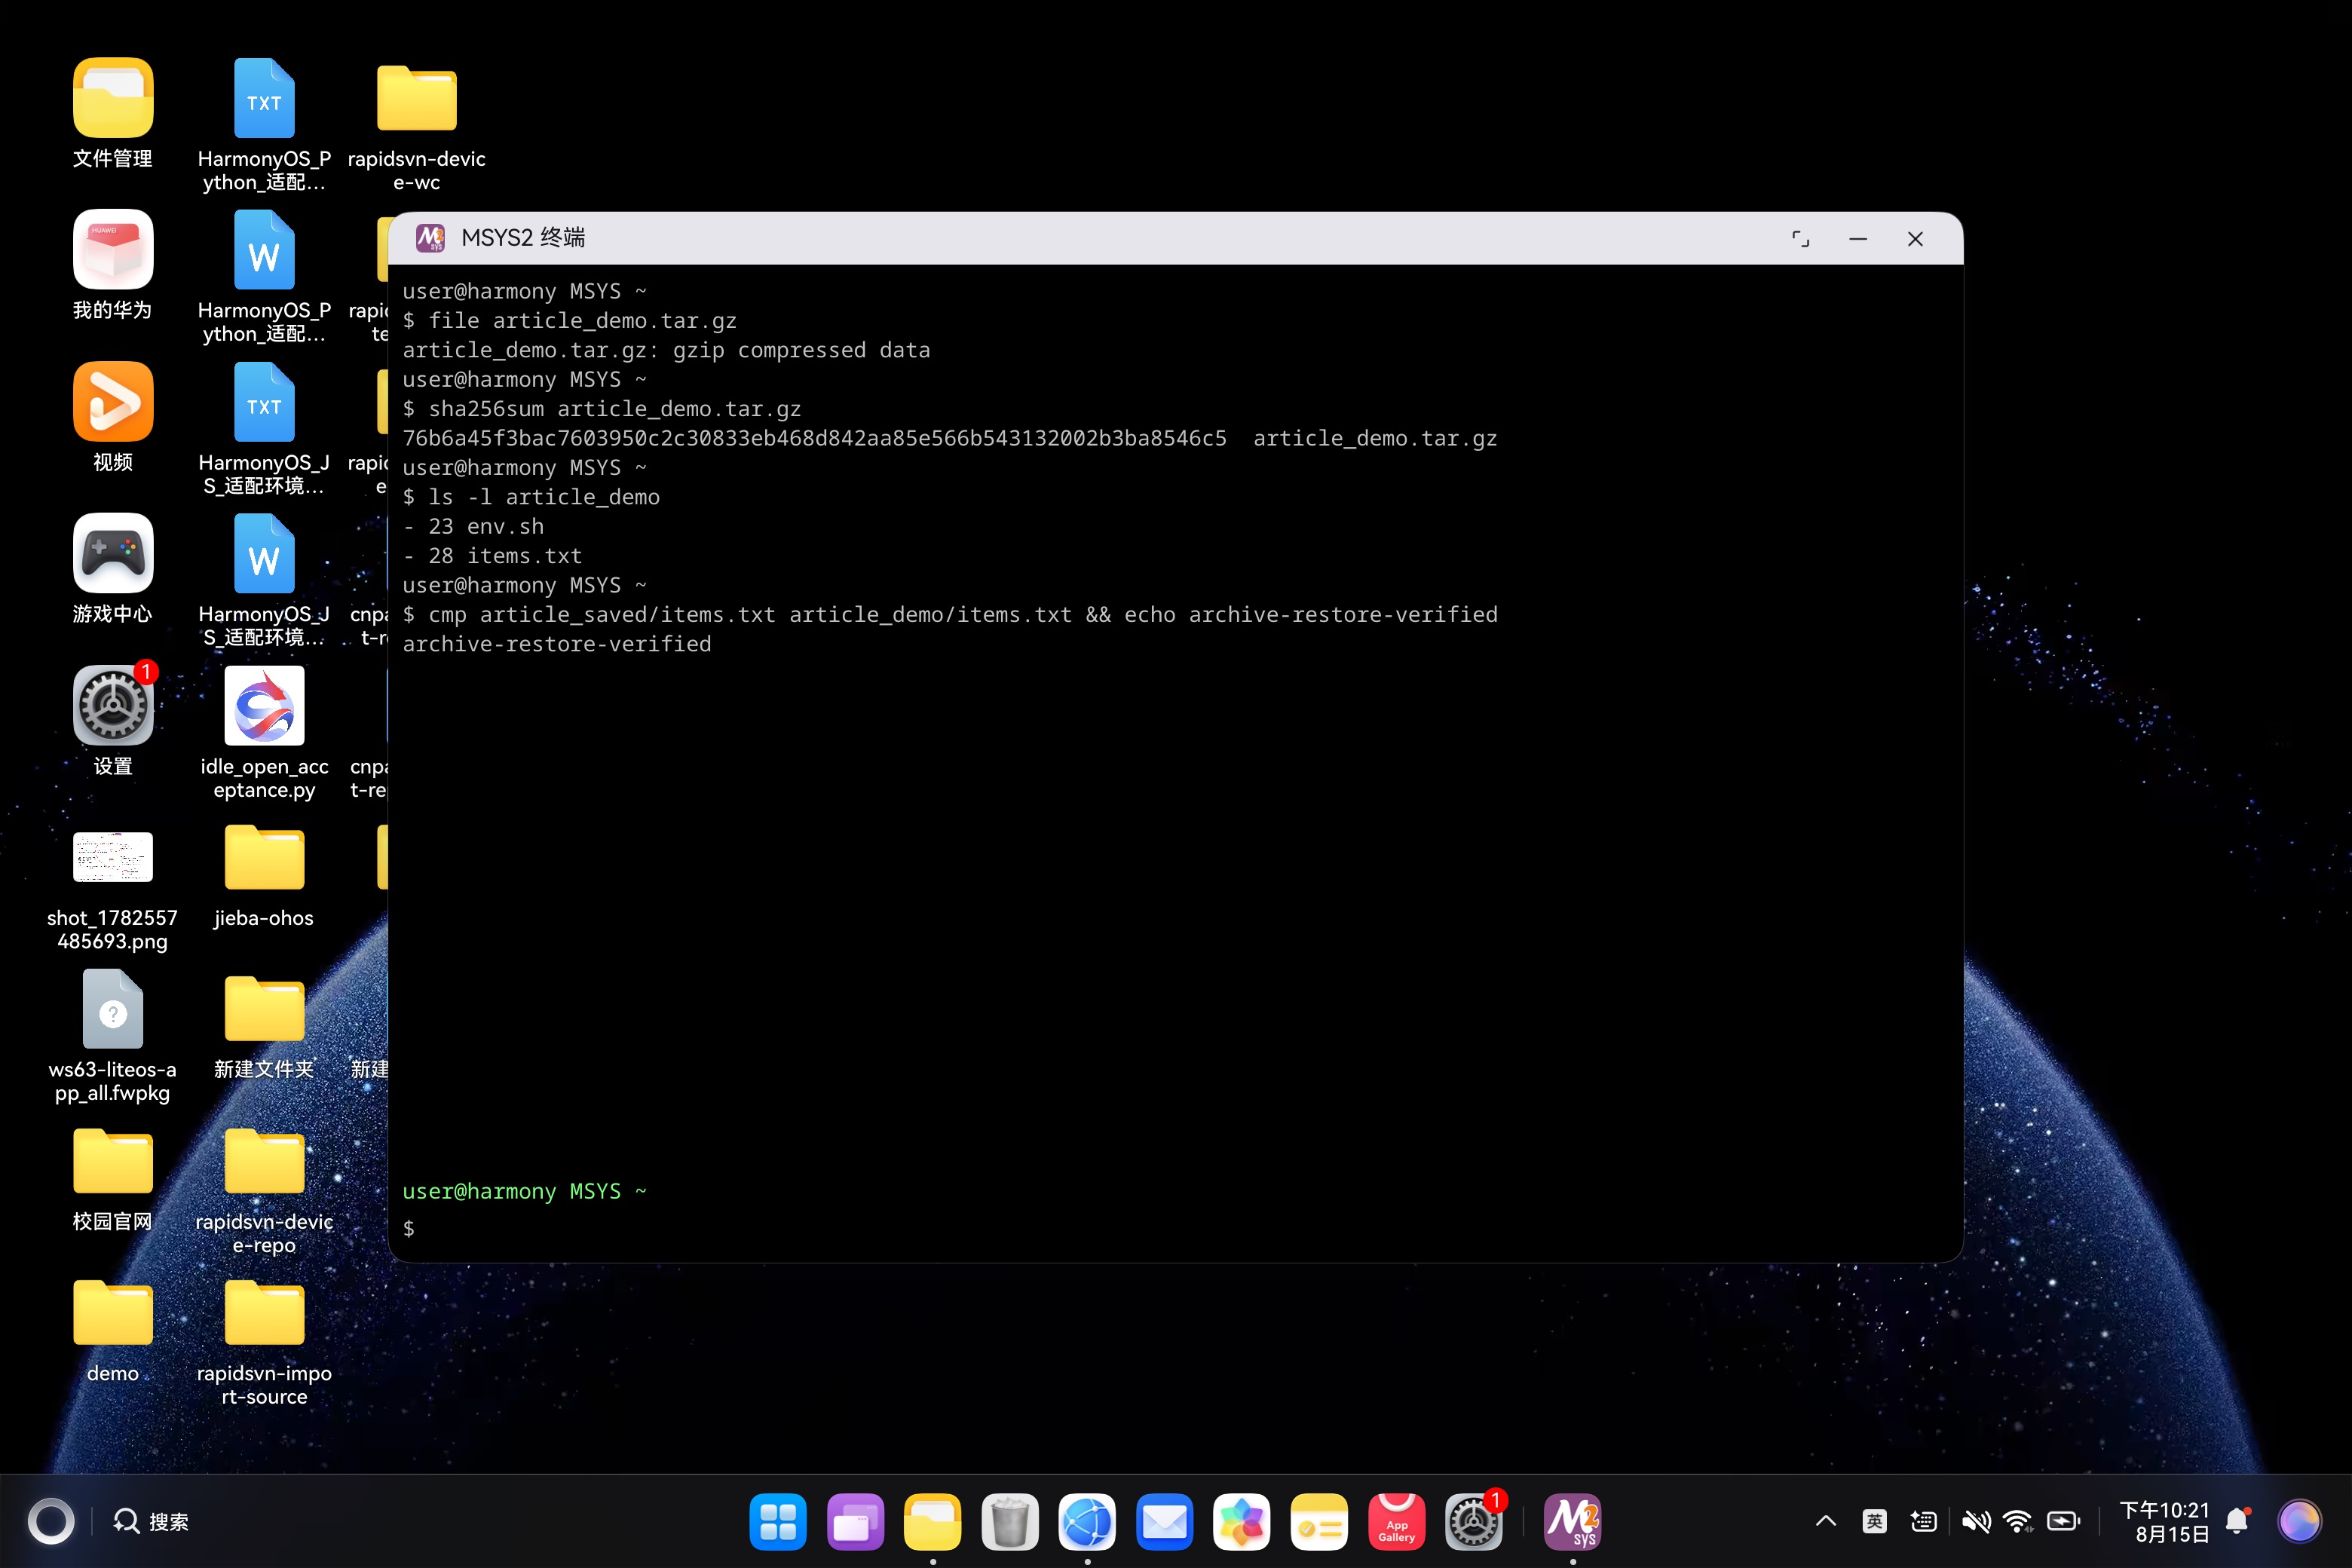Open the rapidsvn-device-repo folder
This screenshot has height=1568, width=2352.
264,1161
